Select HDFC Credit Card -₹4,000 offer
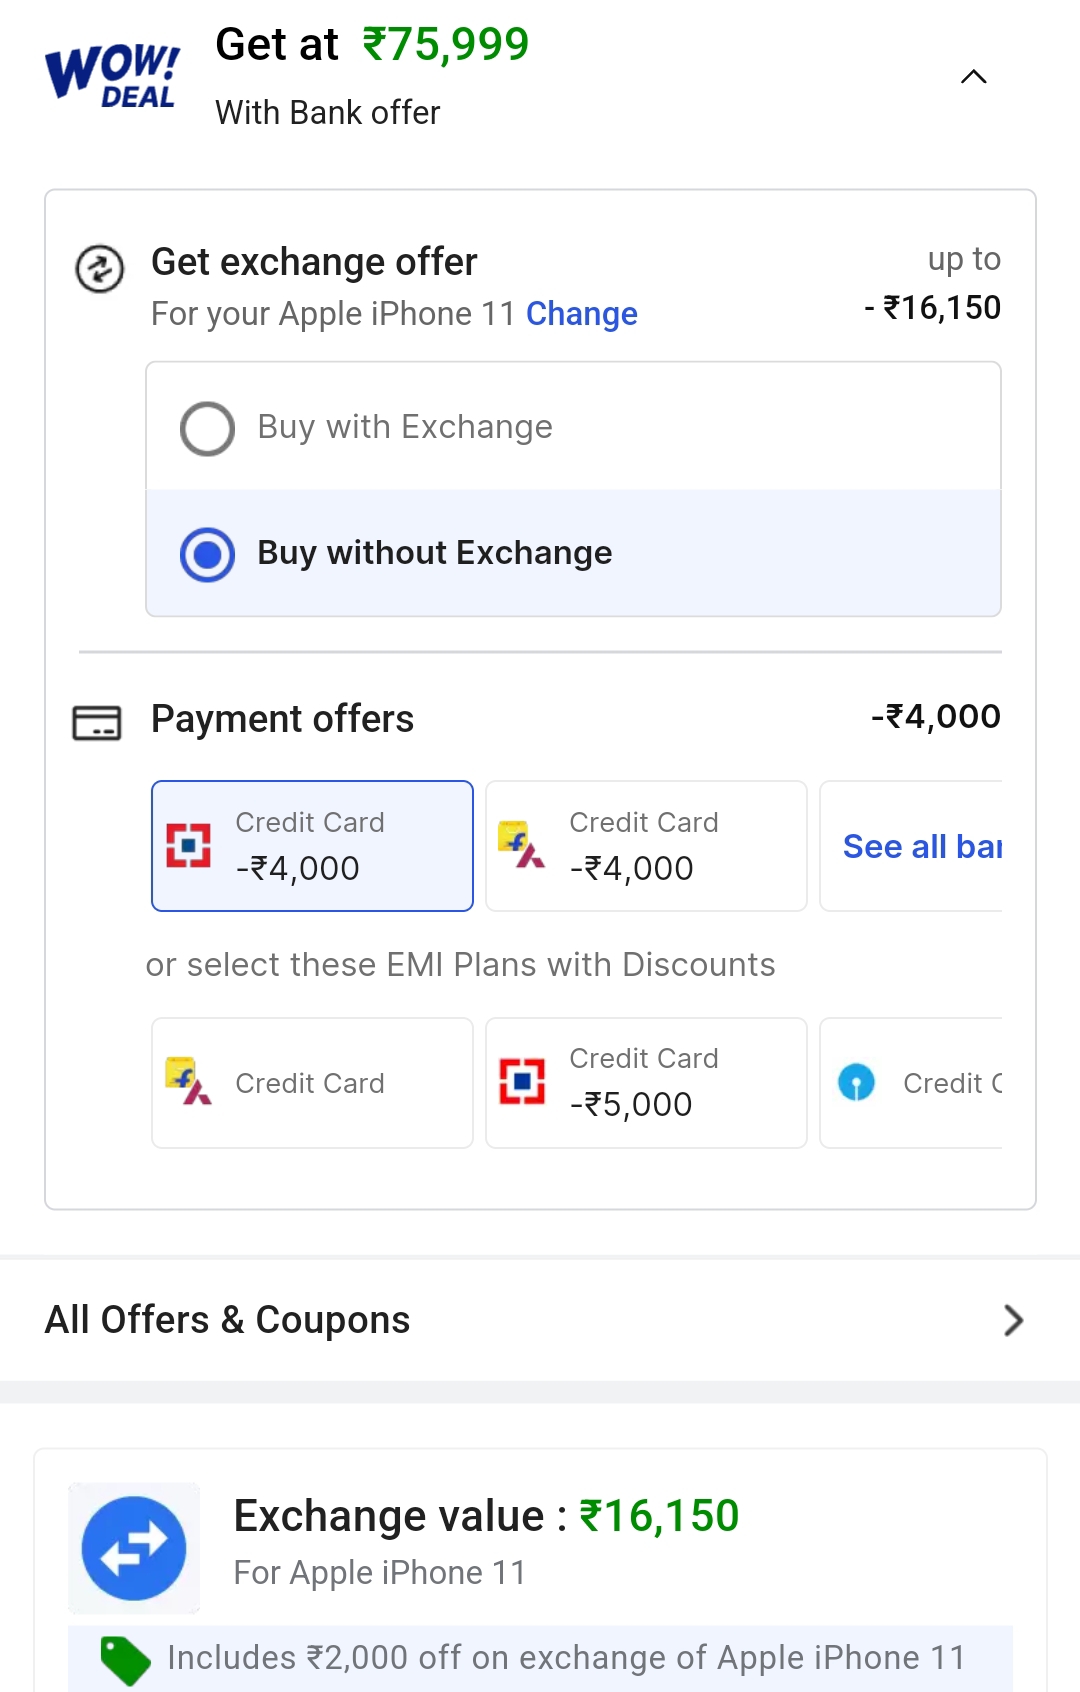Screen dimensions: 1080x1692 [312, 846]
